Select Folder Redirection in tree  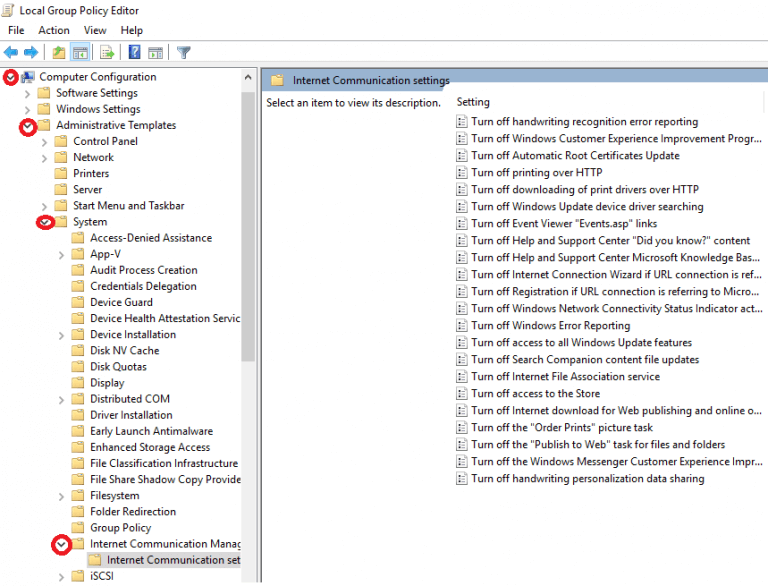pyautogui.click(x=133, y=512)
